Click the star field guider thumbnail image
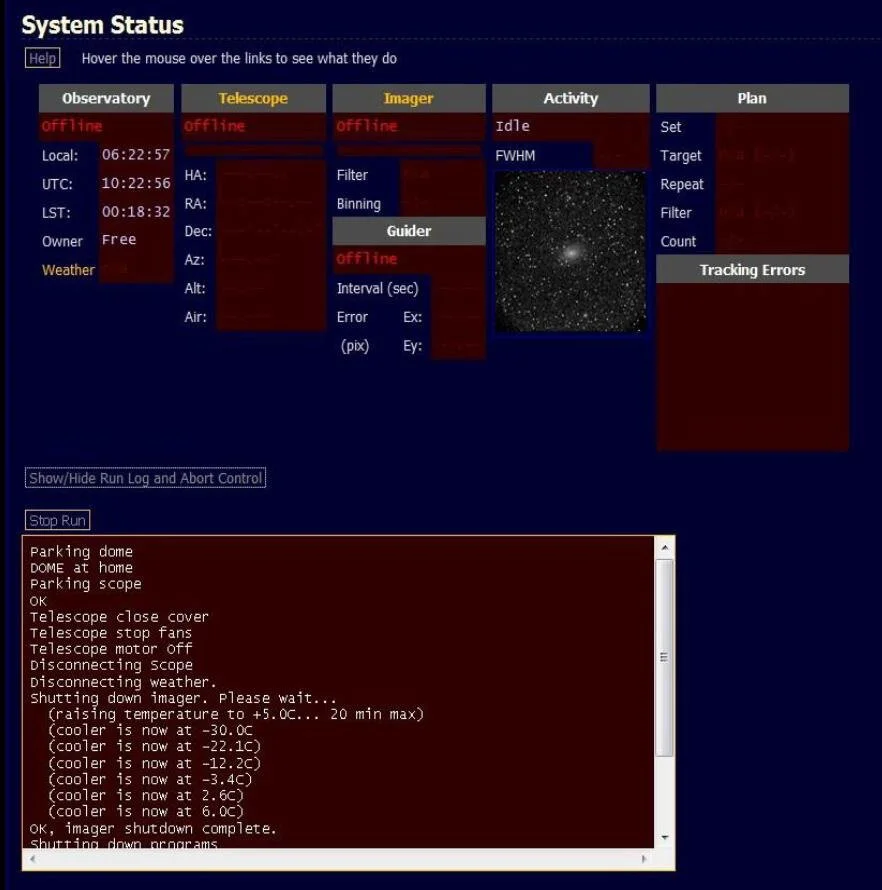 tap(570, 251)
